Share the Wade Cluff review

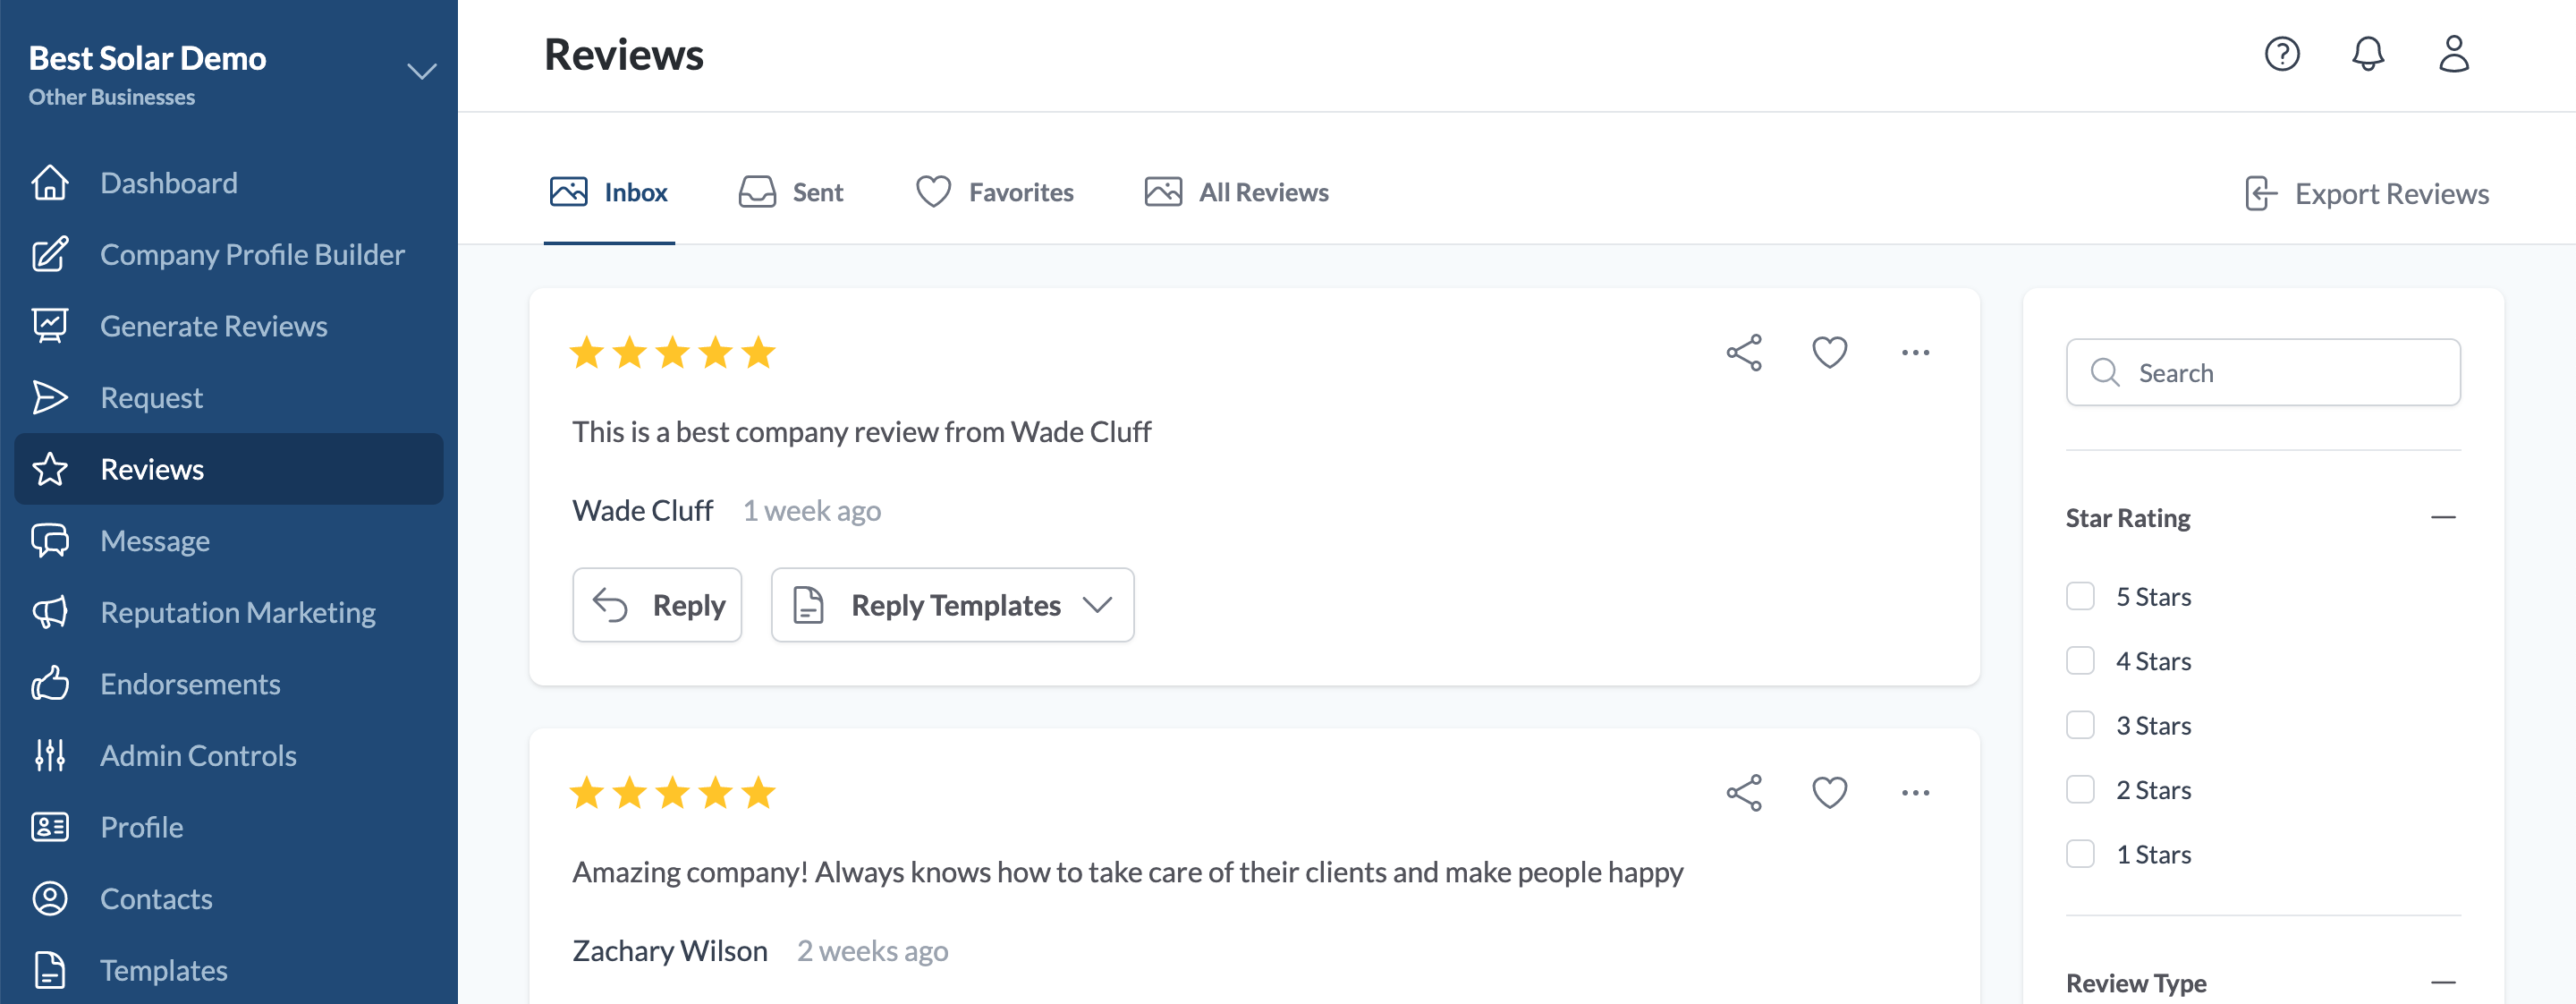1744,353
